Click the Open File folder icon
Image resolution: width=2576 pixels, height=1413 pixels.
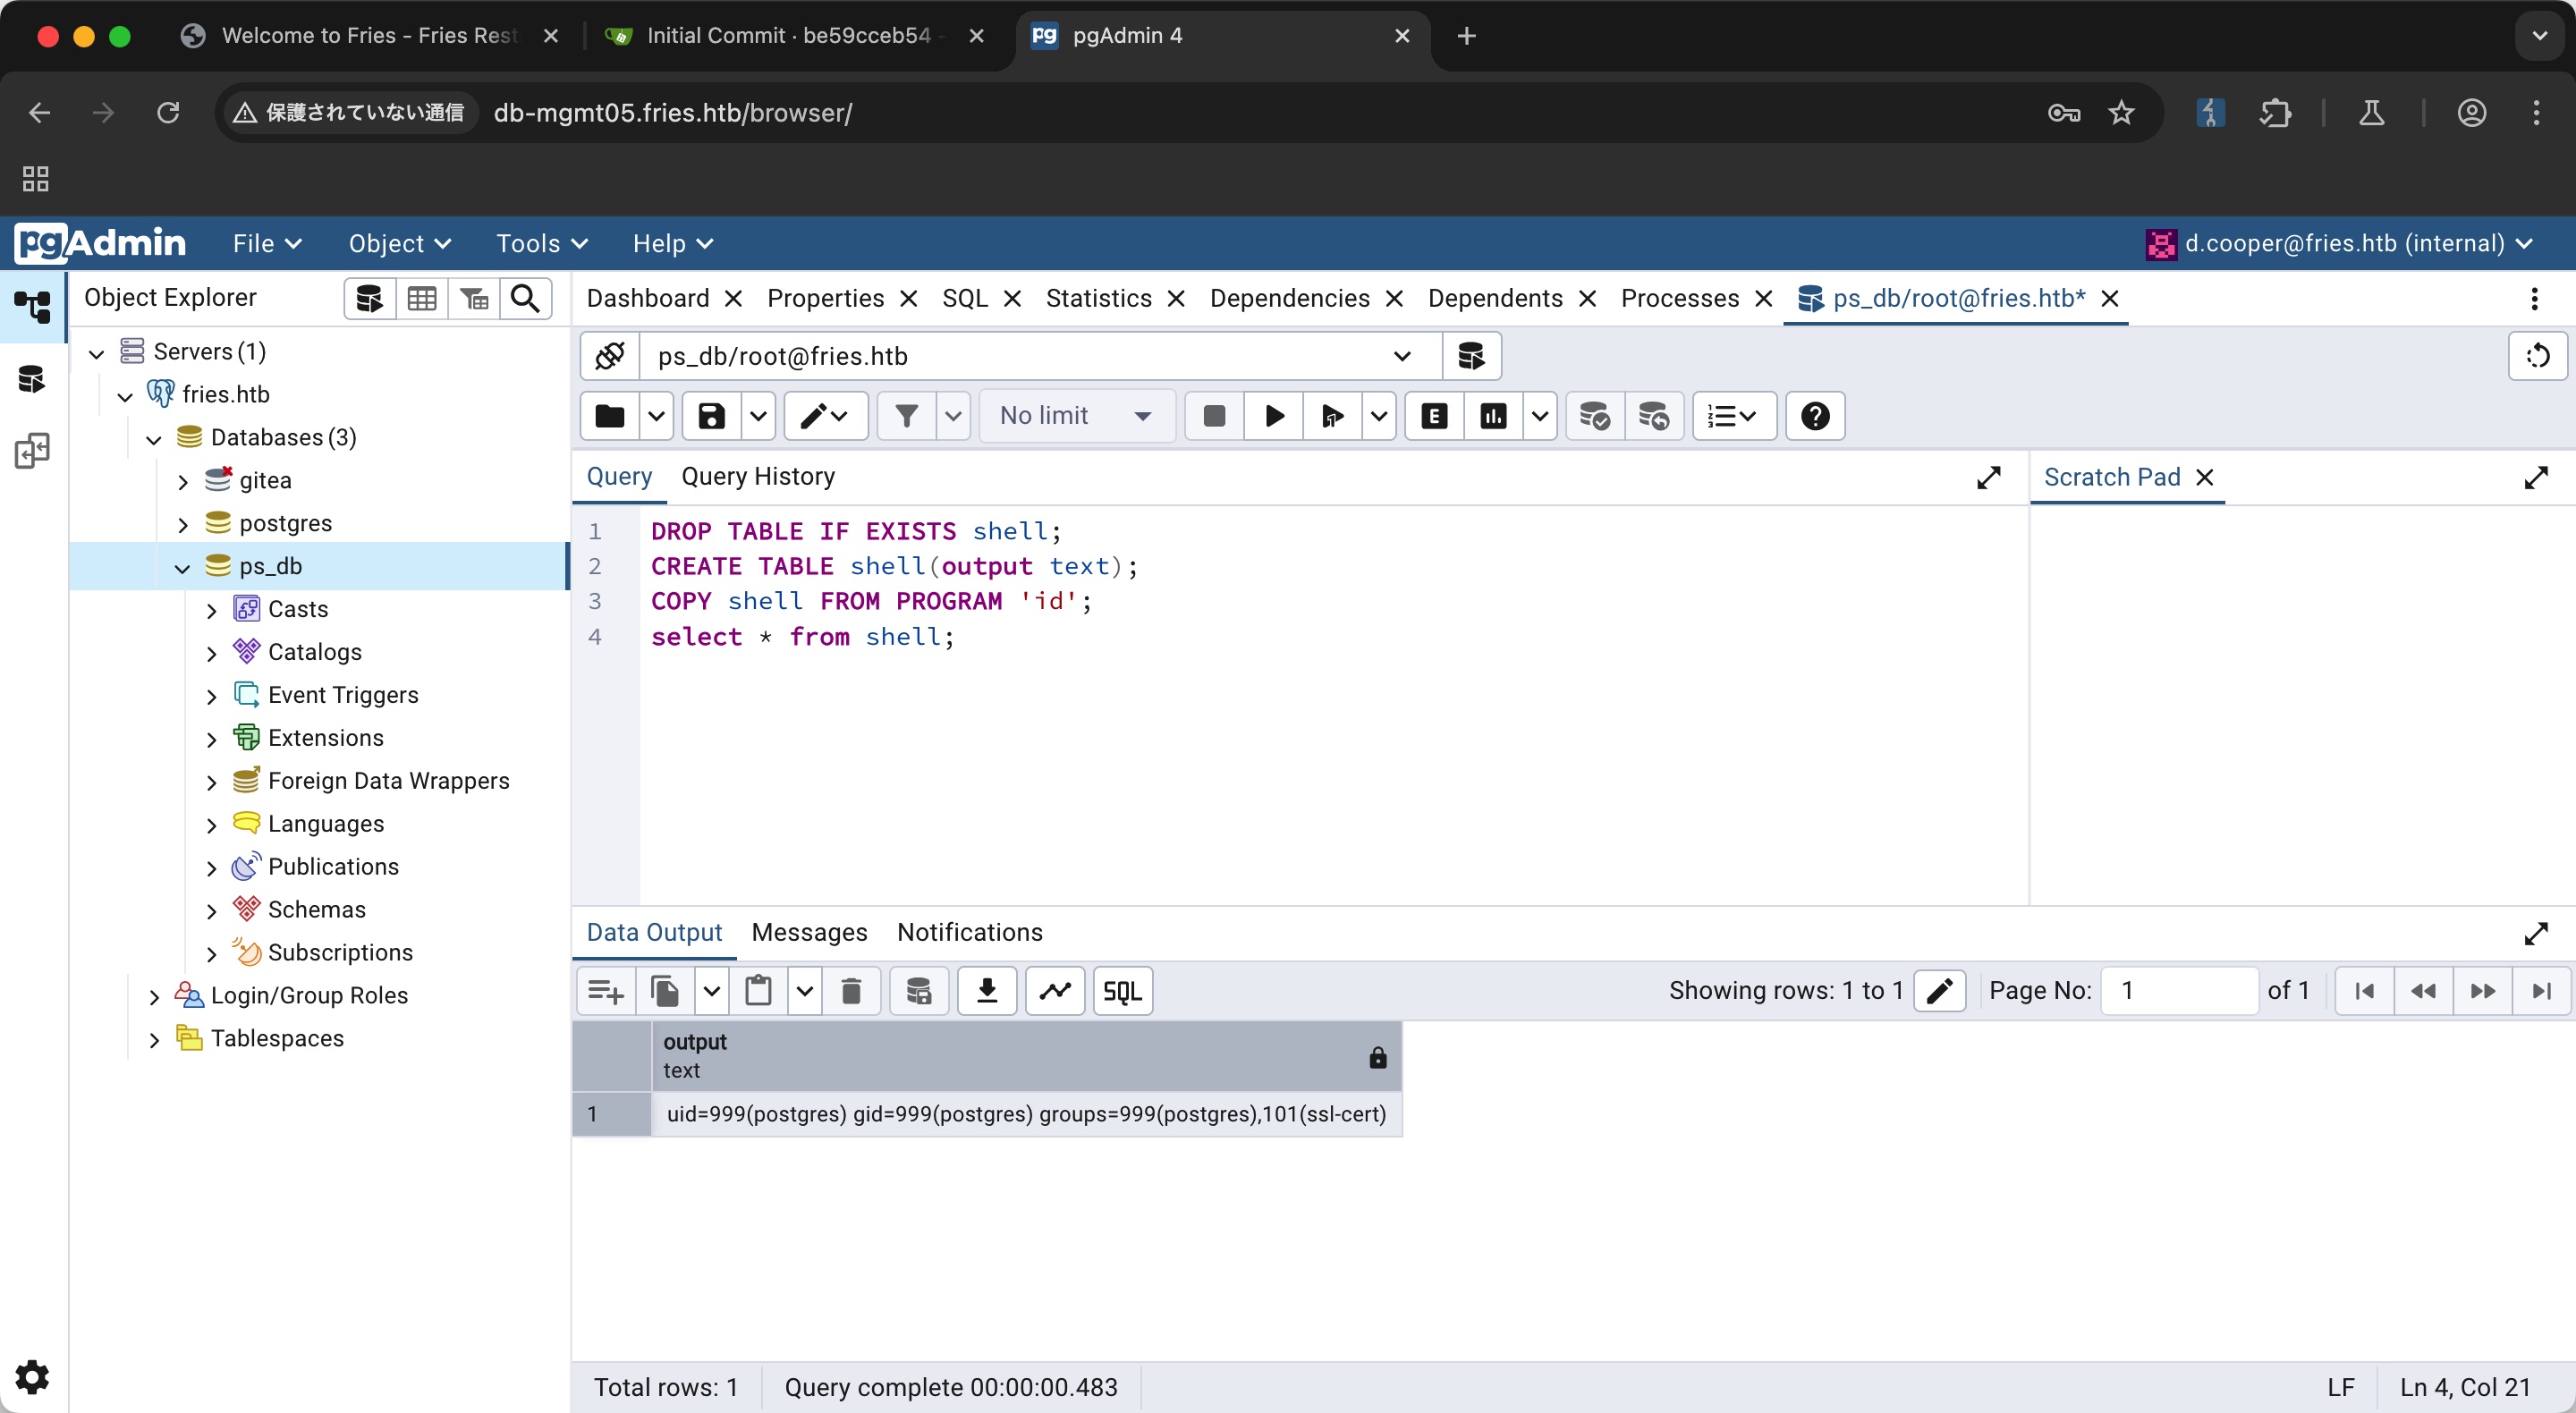pyautogui.click(x=609, y=416)
